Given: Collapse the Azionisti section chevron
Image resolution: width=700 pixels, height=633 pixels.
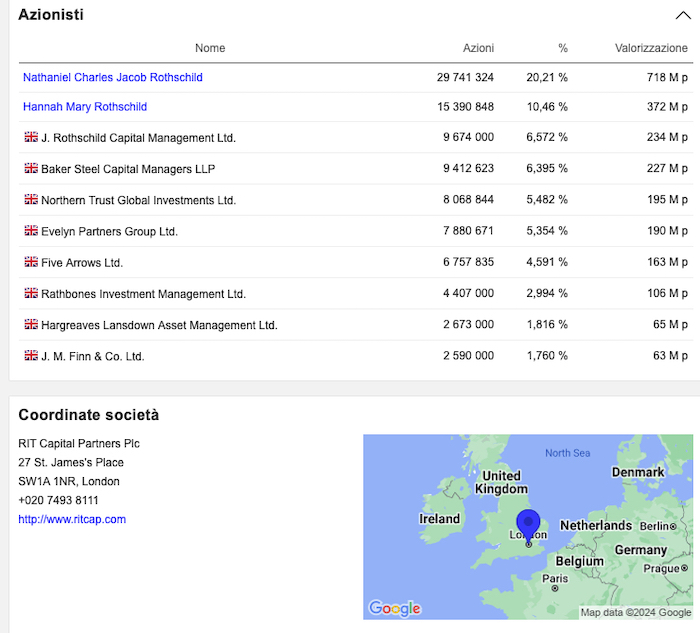Looking at the screenshot, I should tap(683, 16).
